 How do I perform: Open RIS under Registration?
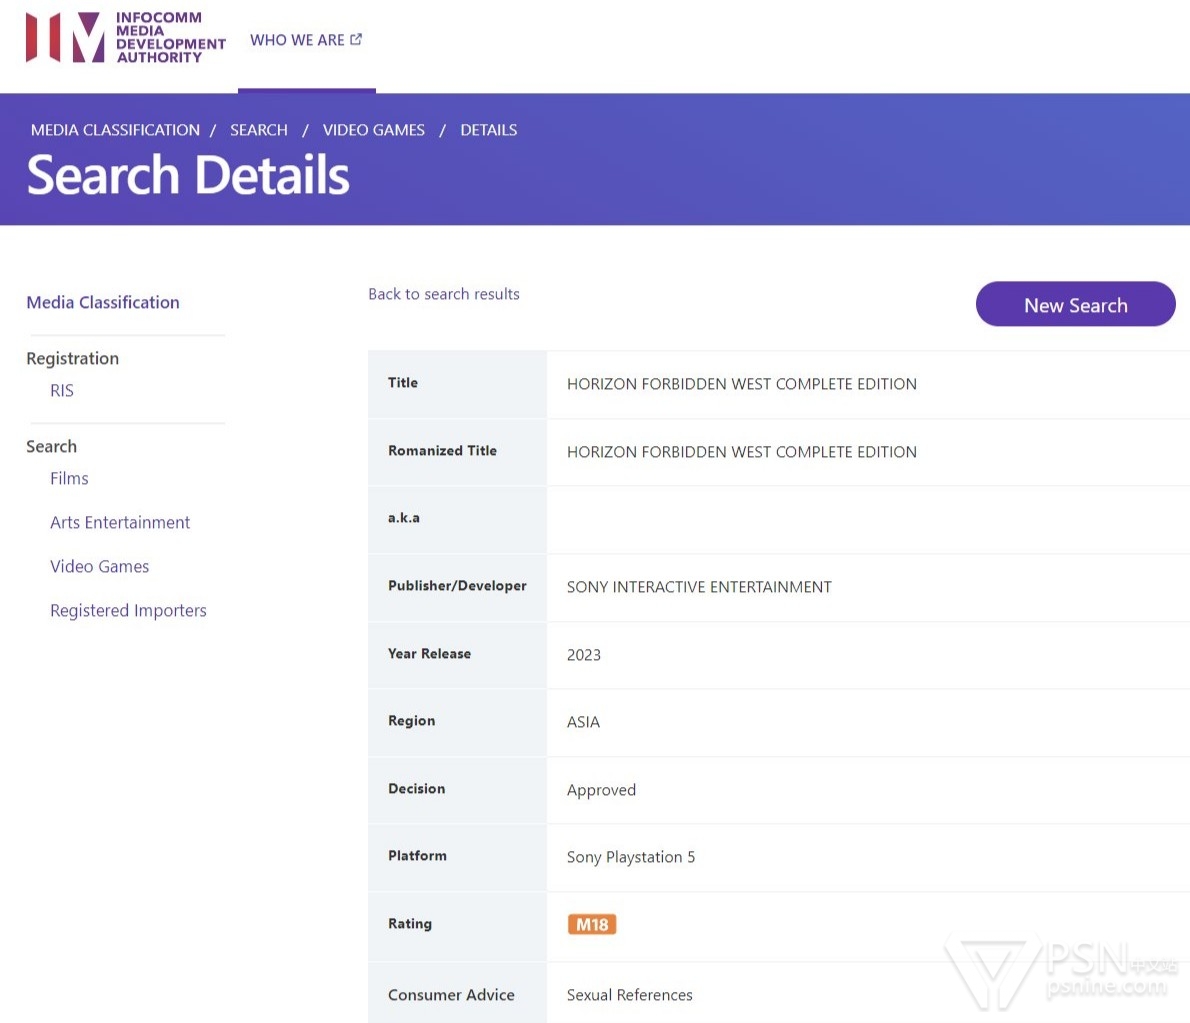61,391
